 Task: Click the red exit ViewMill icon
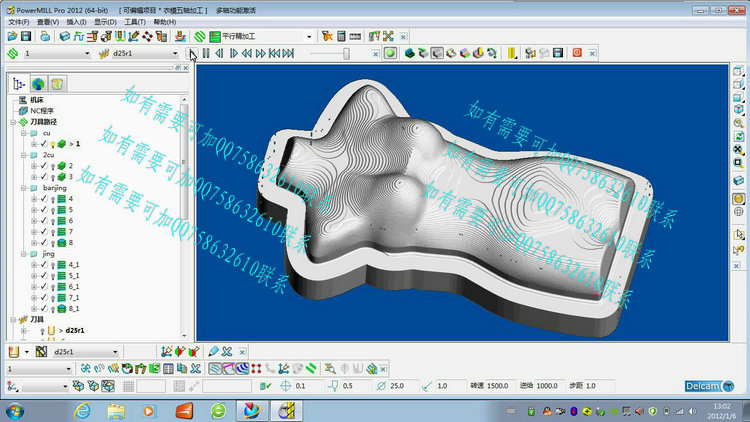[x=577, y=53]
